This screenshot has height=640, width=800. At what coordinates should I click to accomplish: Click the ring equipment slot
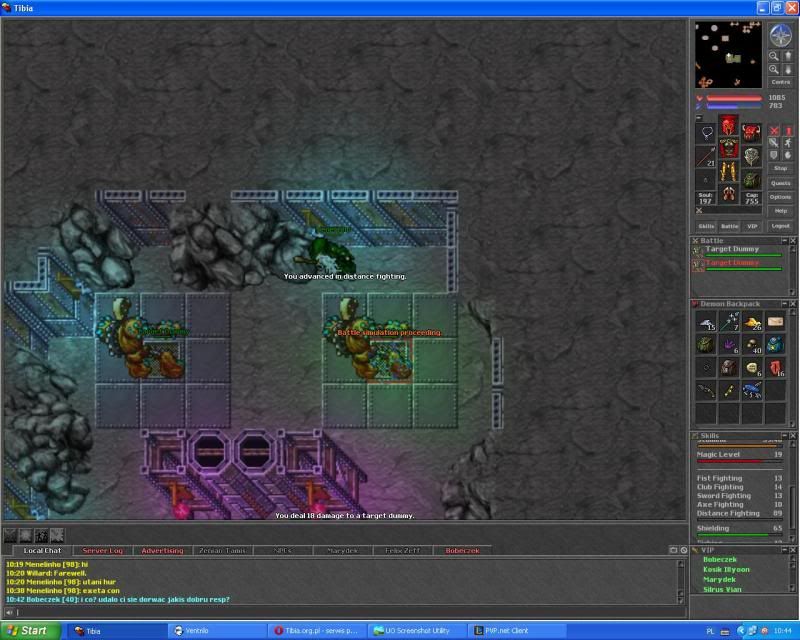(707, 180)
